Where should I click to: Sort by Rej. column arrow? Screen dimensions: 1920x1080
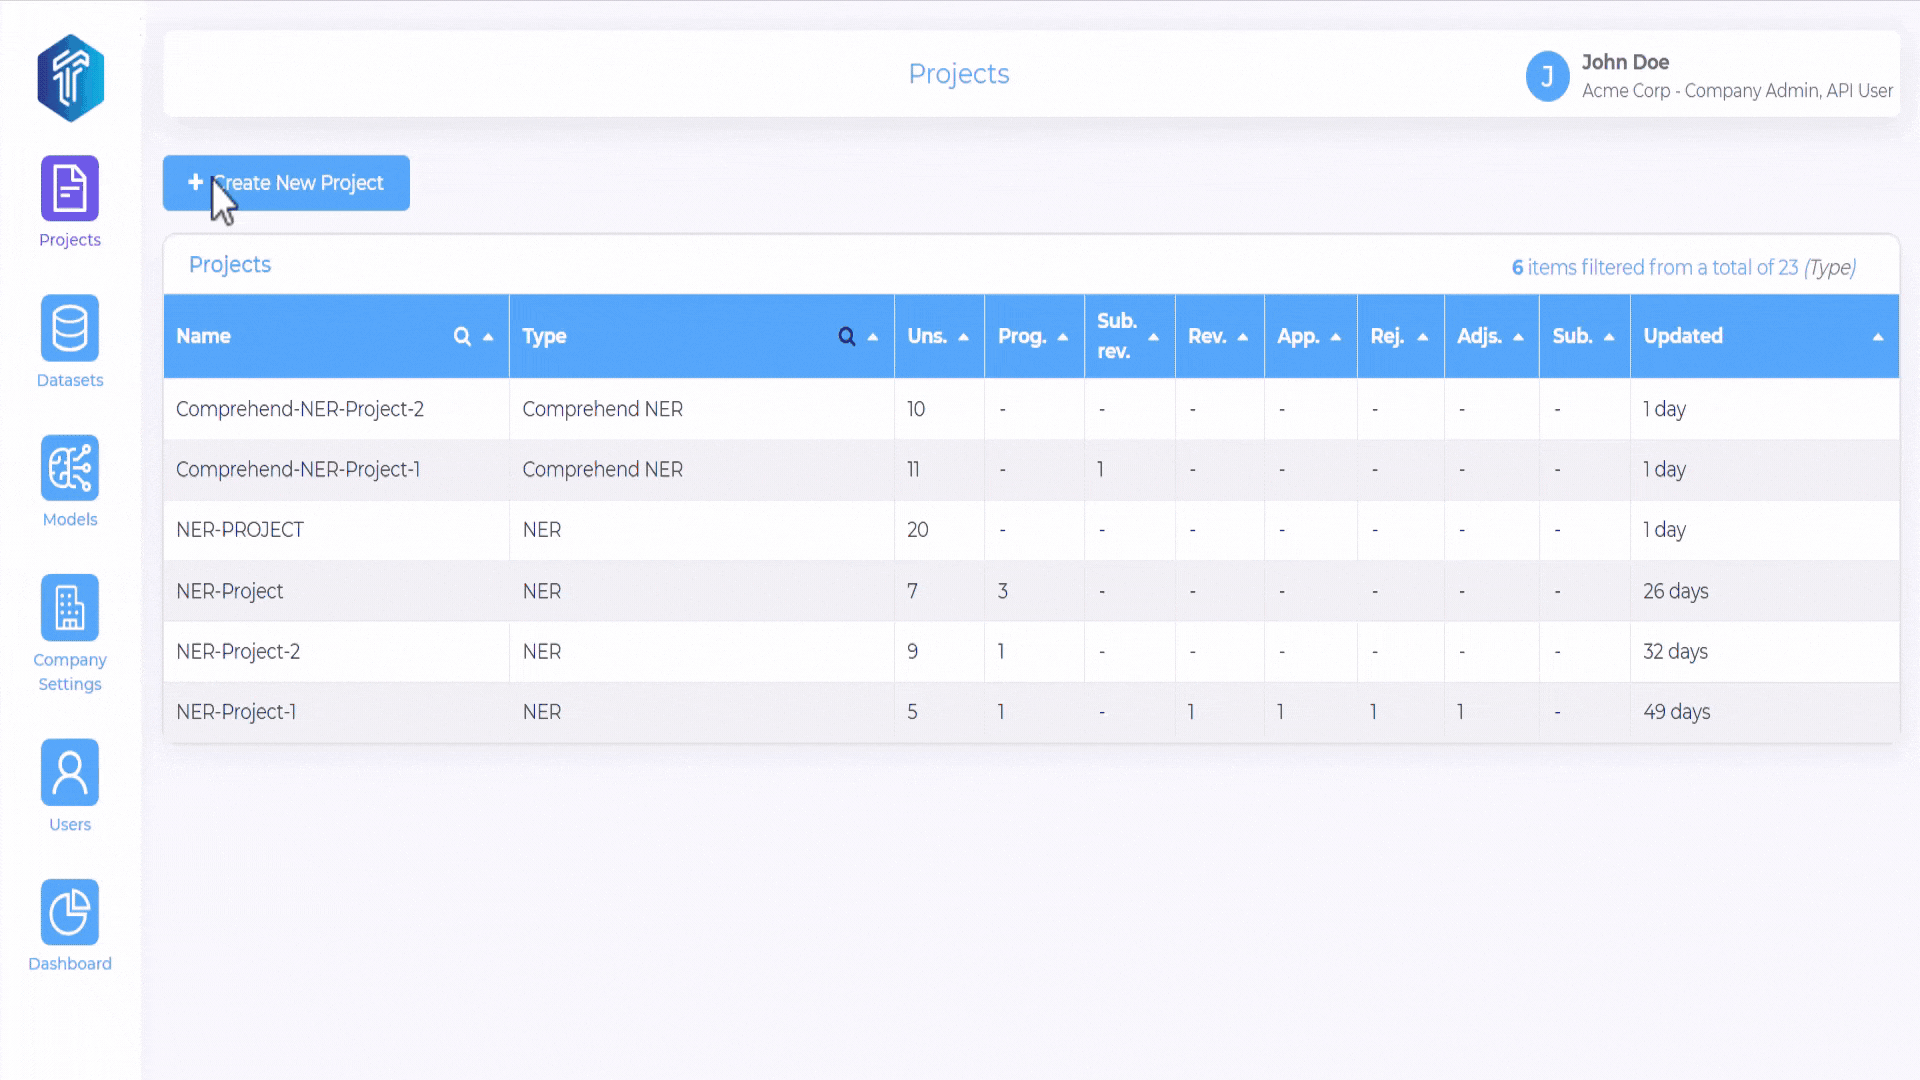click(x=1423, y=337)
